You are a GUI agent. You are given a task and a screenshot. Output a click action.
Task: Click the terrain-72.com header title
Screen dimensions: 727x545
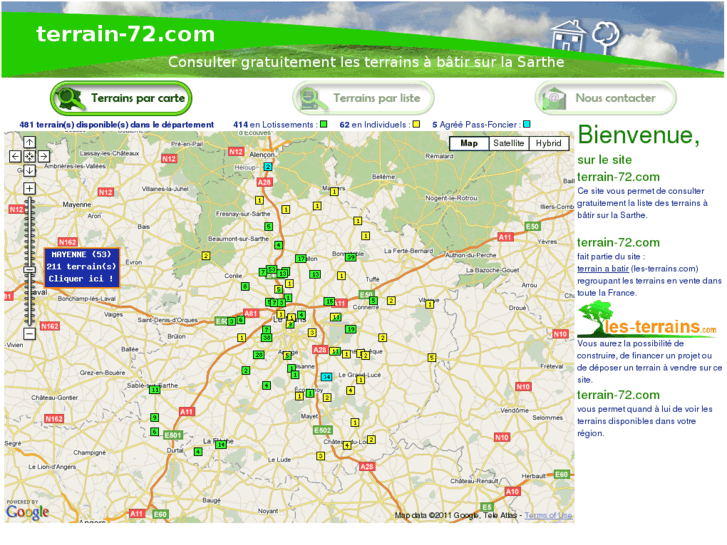126,34
